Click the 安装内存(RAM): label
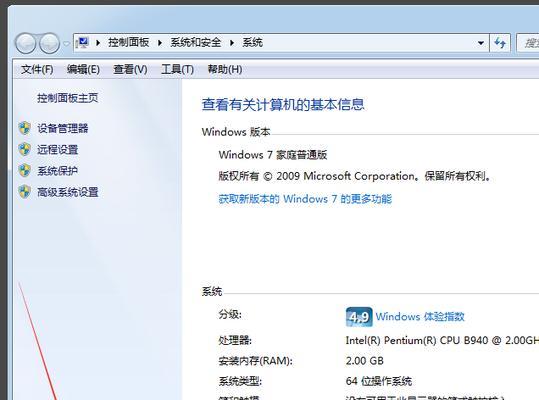 [x=255, y=361]
